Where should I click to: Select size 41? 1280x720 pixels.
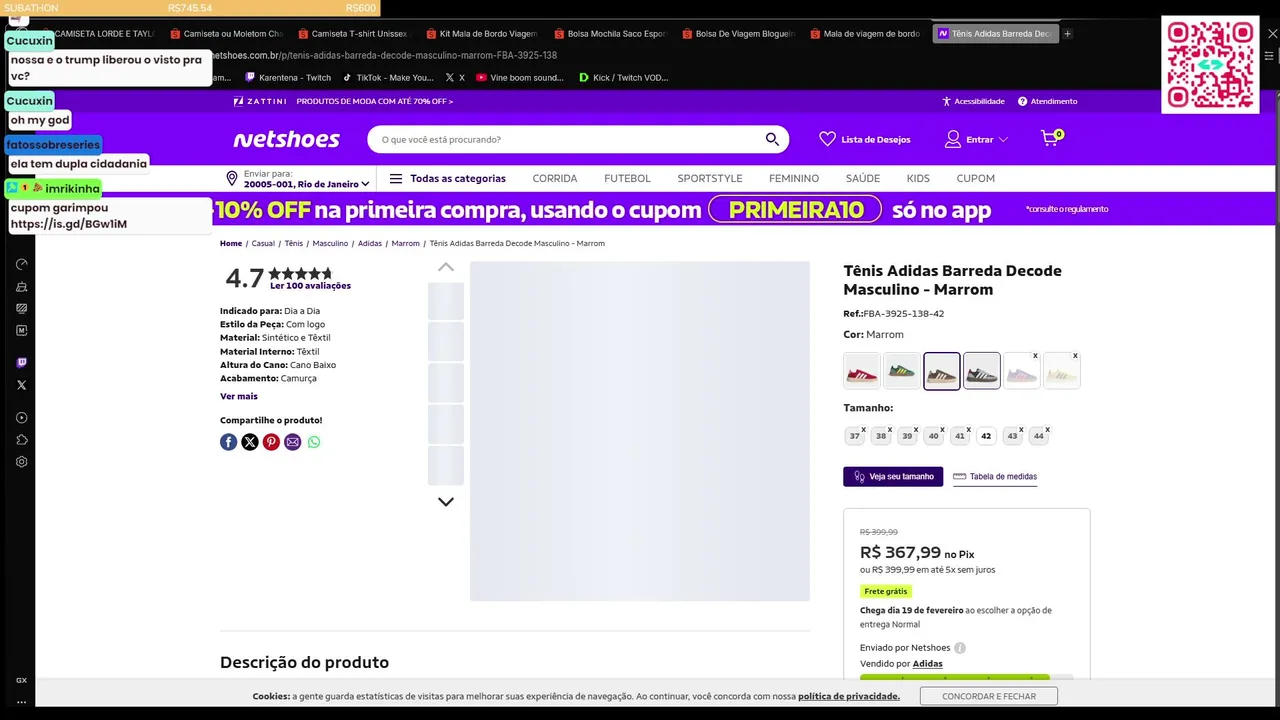960,436
